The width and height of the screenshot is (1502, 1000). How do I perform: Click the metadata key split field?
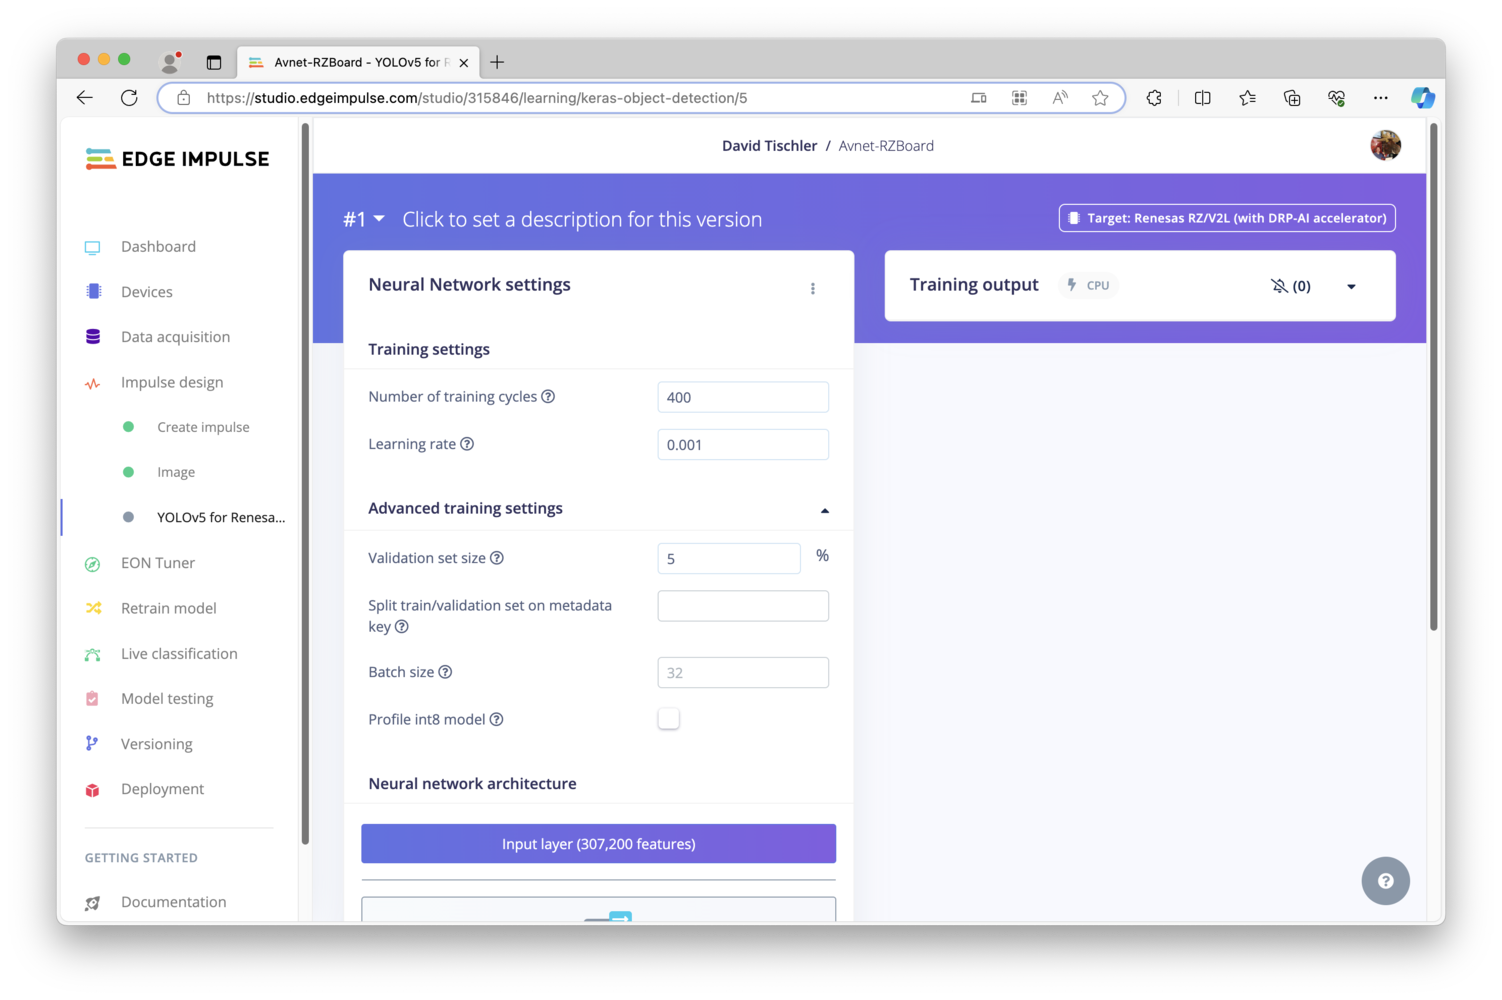743,606
